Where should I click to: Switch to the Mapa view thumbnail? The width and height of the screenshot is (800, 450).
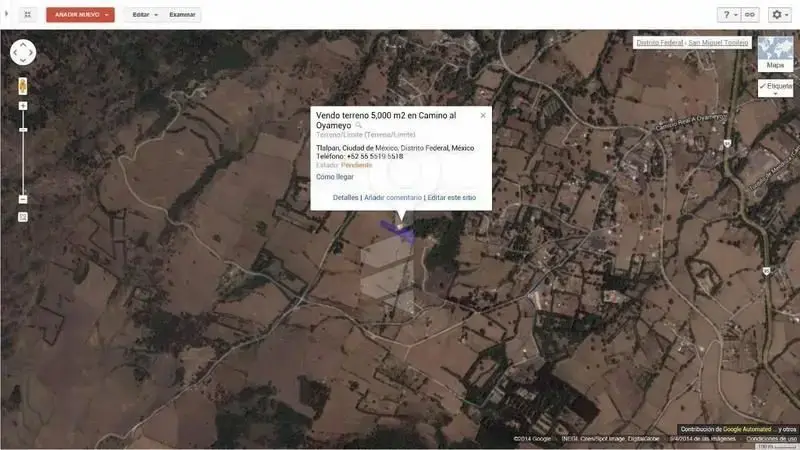tap(775, 54)
